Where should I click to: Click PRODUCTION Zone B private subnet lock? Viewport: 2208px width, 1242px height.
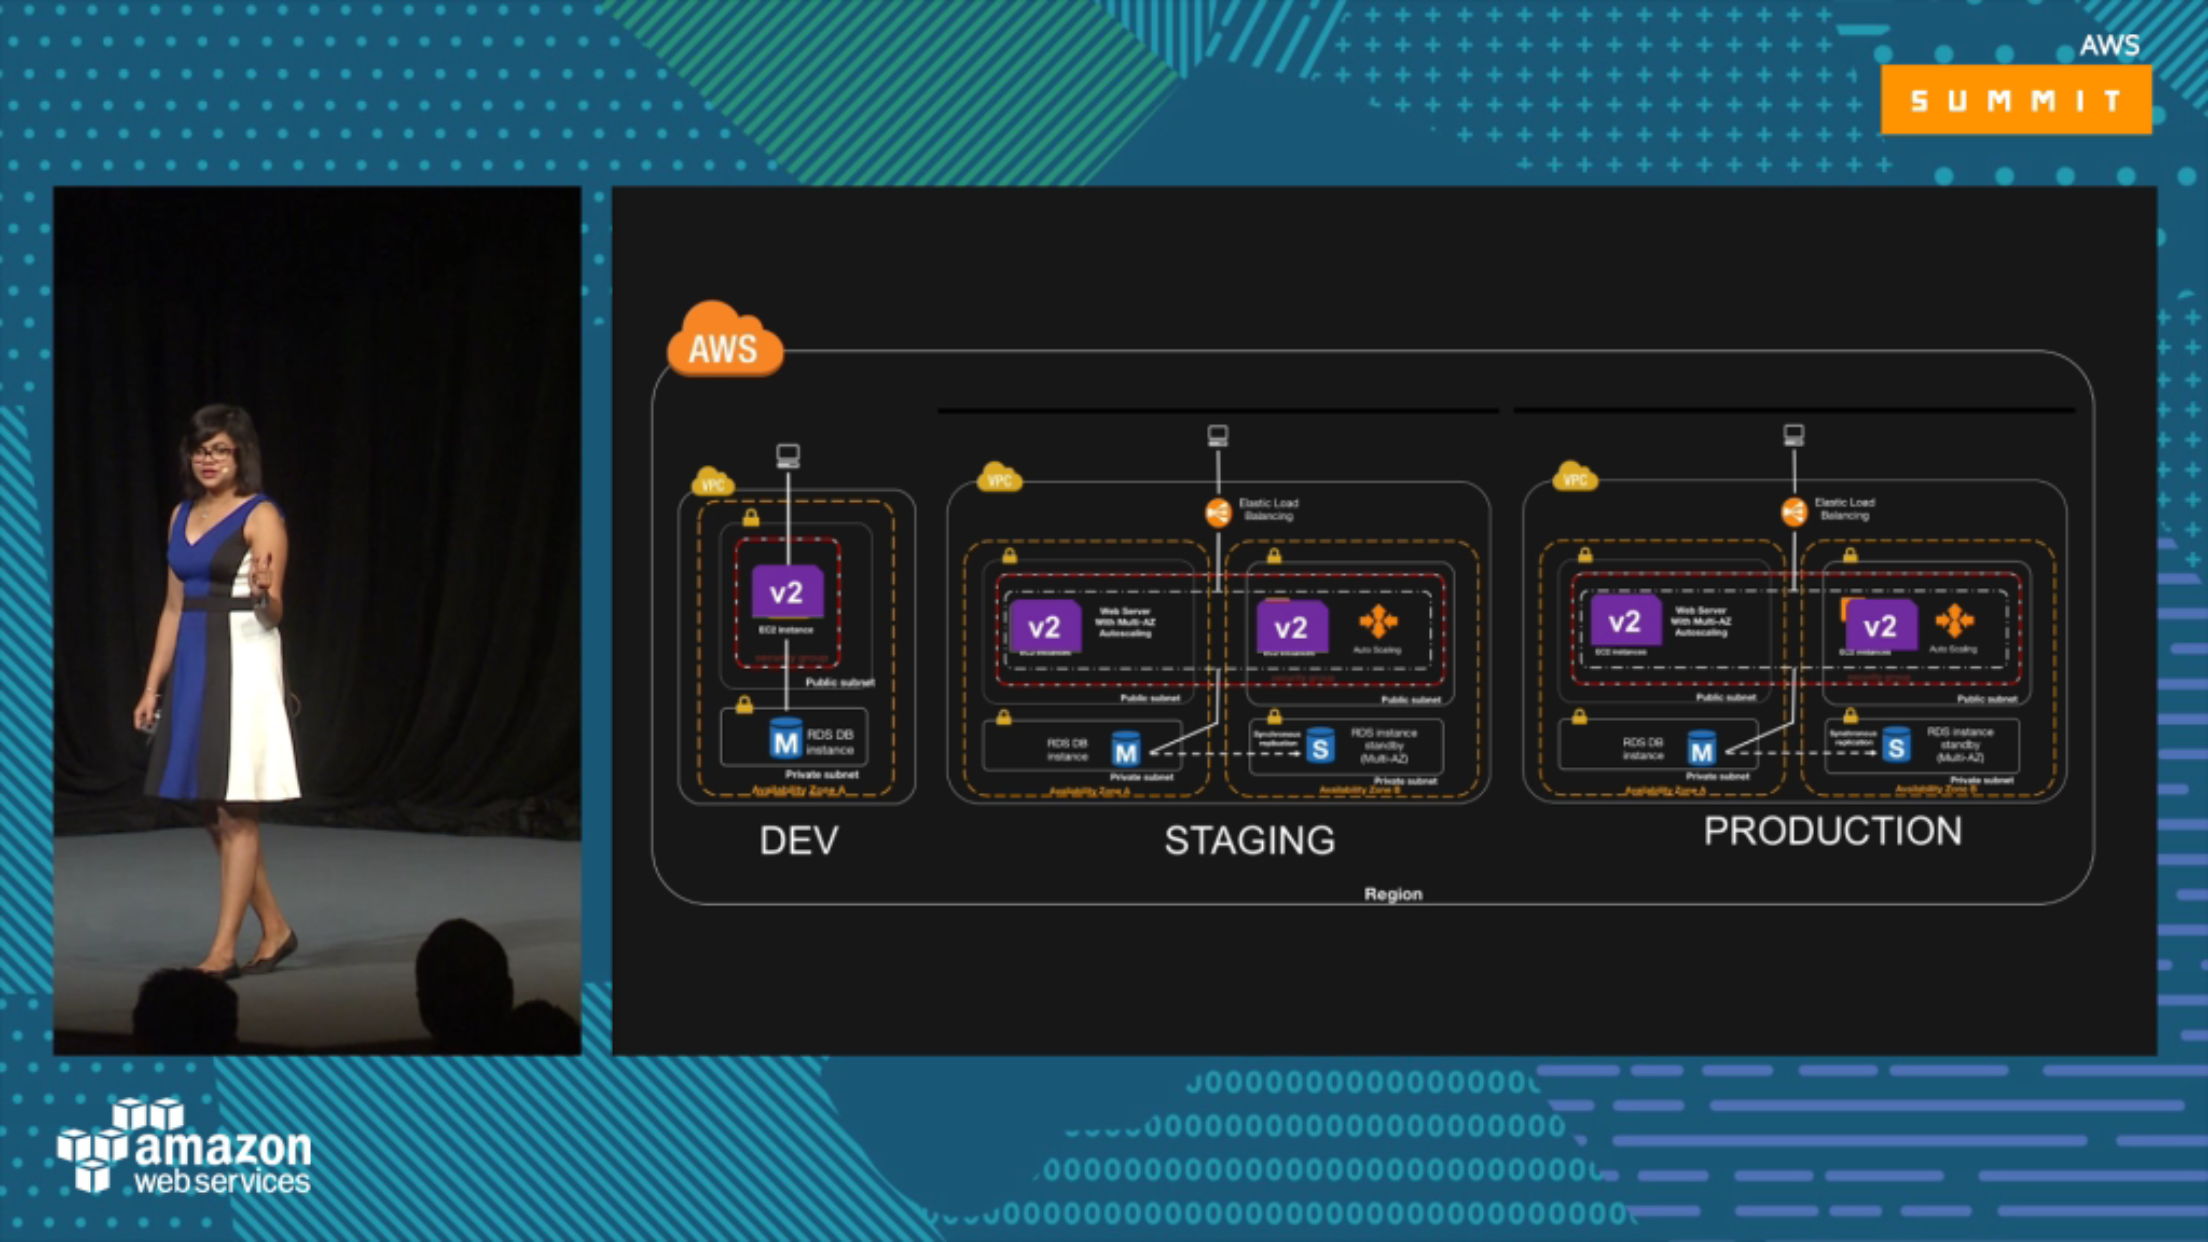pos(1850,715)
